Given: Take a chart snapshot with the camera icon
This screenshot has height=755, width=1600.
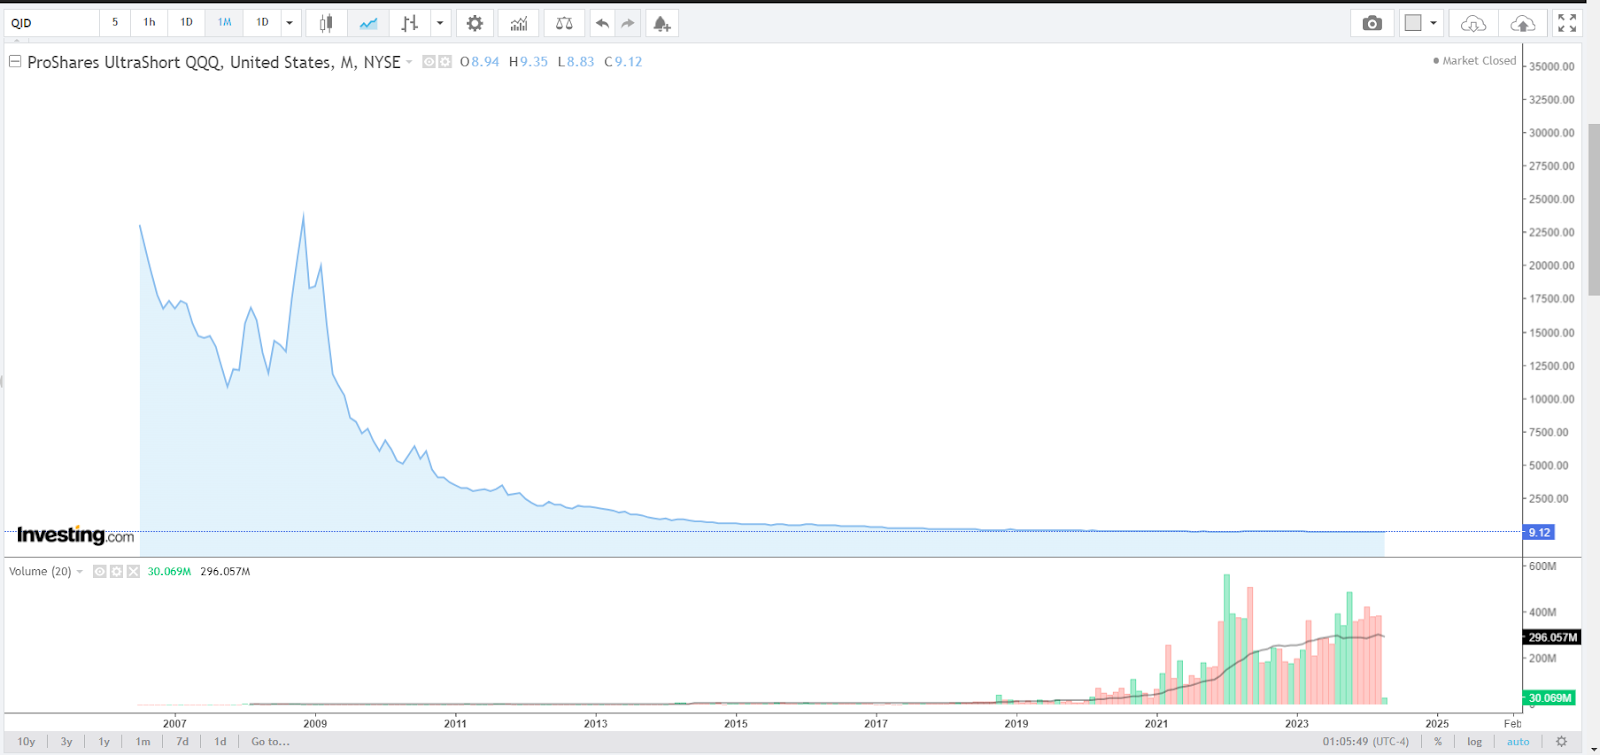Looking at the screenshot, I should click(1372, 23).
